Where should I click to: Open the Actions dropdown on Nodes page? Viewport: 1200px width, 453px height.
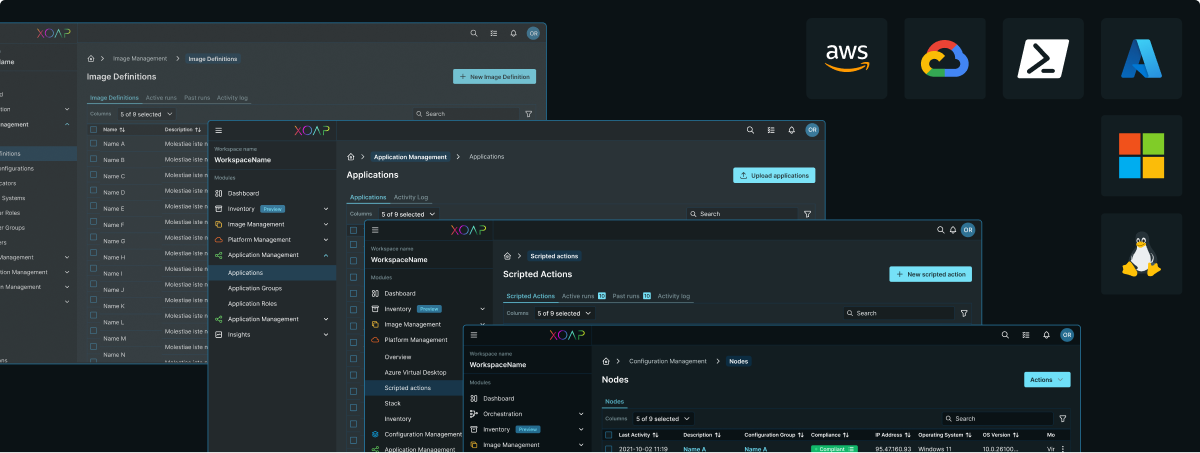tap(1047, 380)
